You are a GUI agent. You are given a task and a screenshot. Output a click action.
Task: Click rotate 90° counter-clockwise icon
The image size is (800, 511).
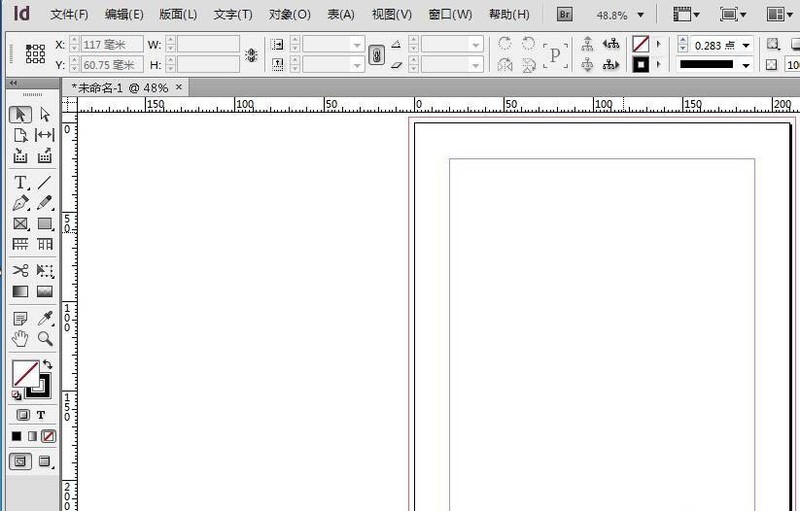(x=529, y=44)
